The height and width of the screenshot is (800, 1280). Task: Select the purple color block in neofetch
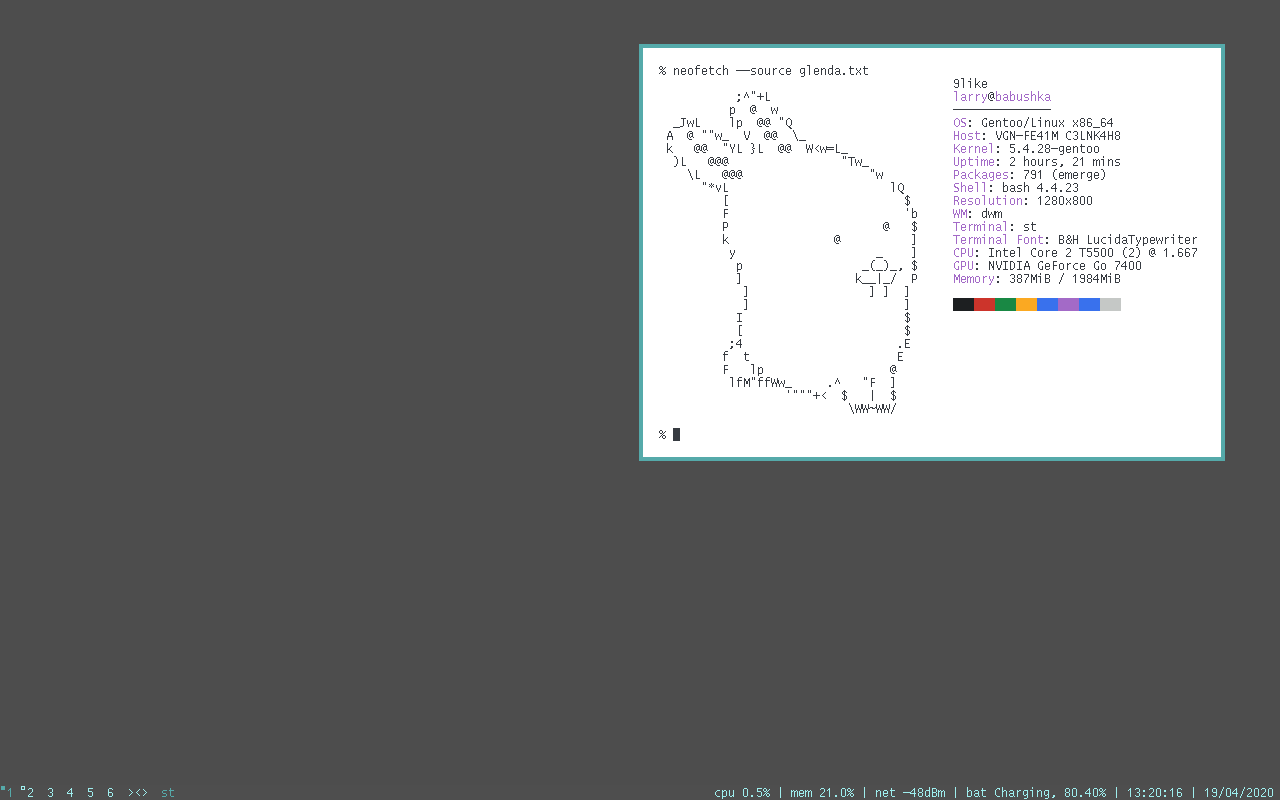[1068, 304]
